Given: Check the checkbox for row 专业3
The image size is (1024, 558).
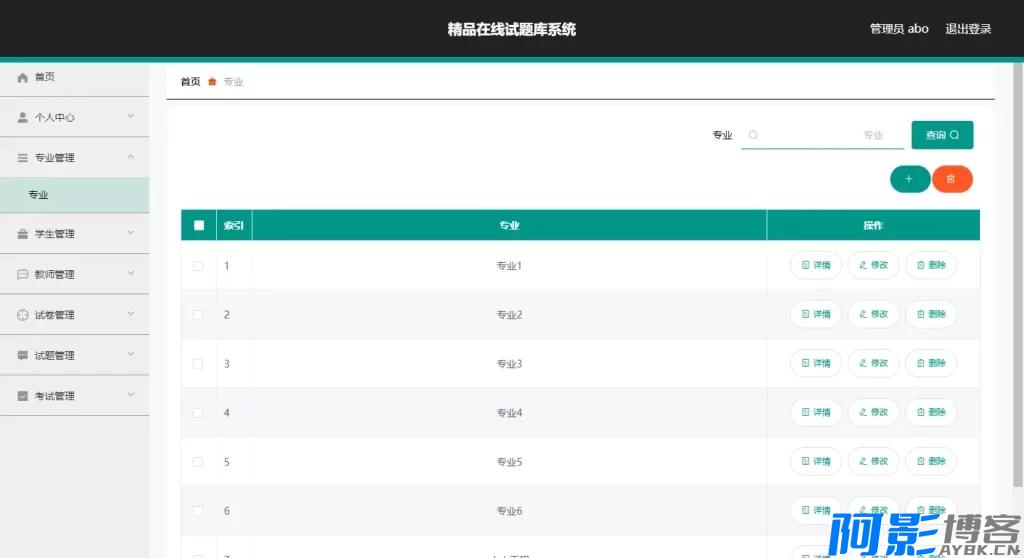Looking at the screenshot, I should point(198,364).
